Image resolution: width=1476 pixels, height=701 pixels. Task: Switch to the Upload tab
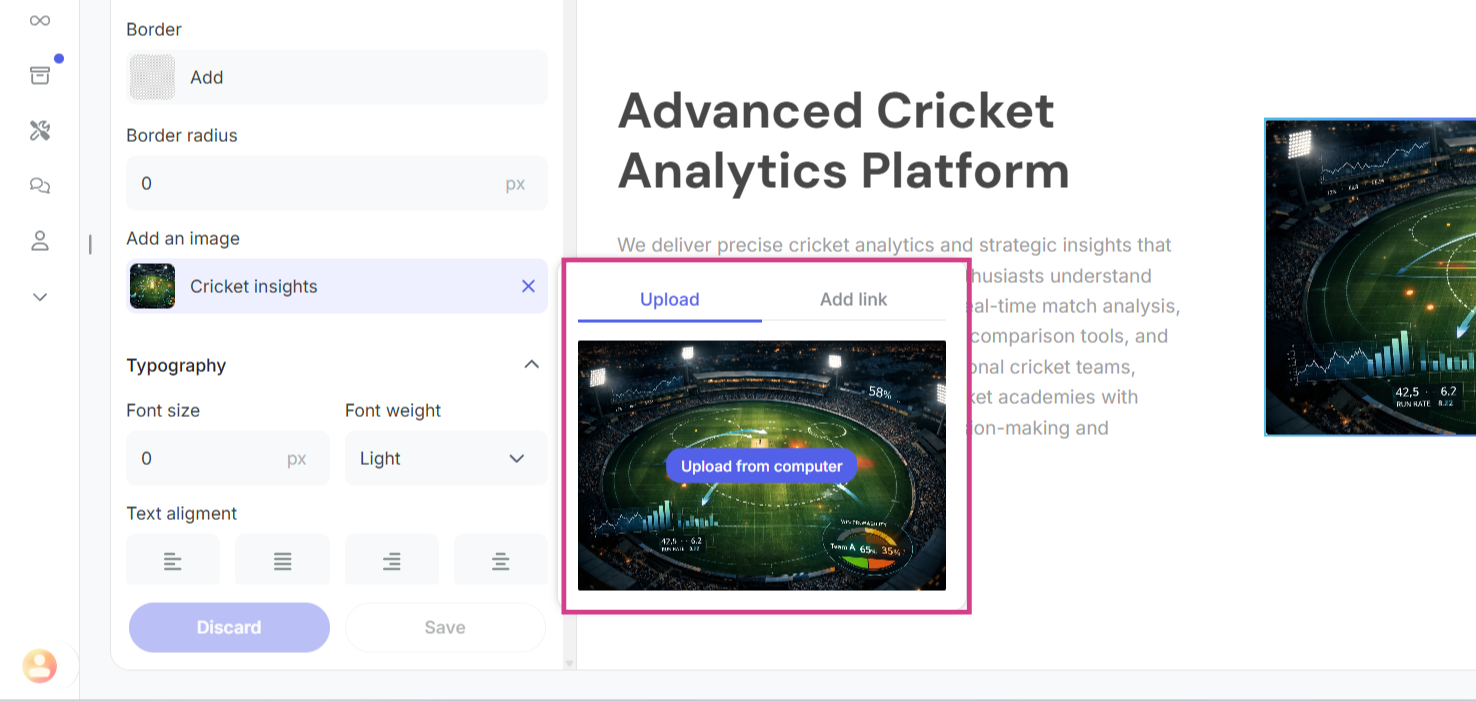click(x=669, y=299)
